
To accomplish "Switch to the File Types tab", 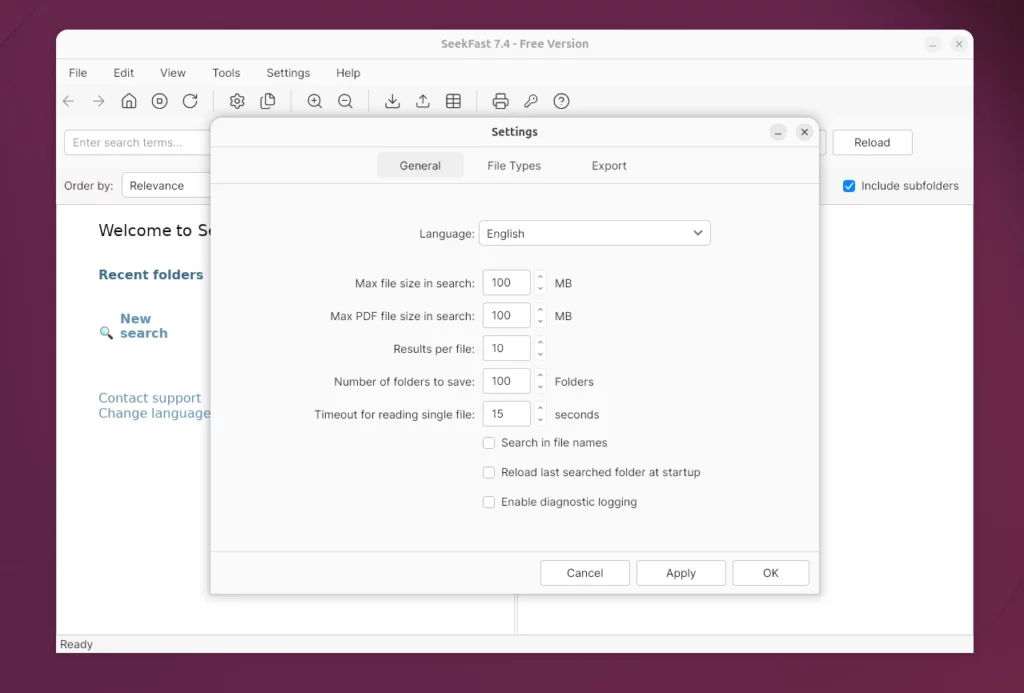I will click(x=514, y=166).
